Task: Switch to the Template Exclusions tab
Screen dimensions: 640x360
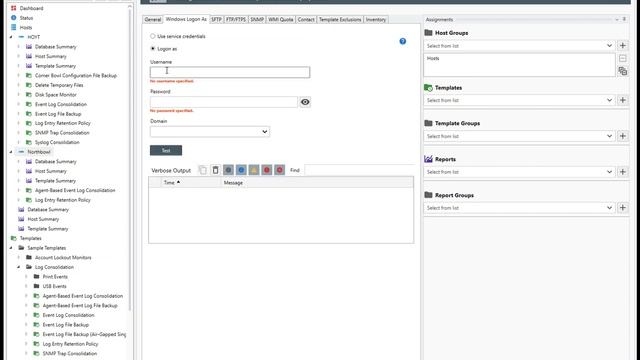Action: 340,20
